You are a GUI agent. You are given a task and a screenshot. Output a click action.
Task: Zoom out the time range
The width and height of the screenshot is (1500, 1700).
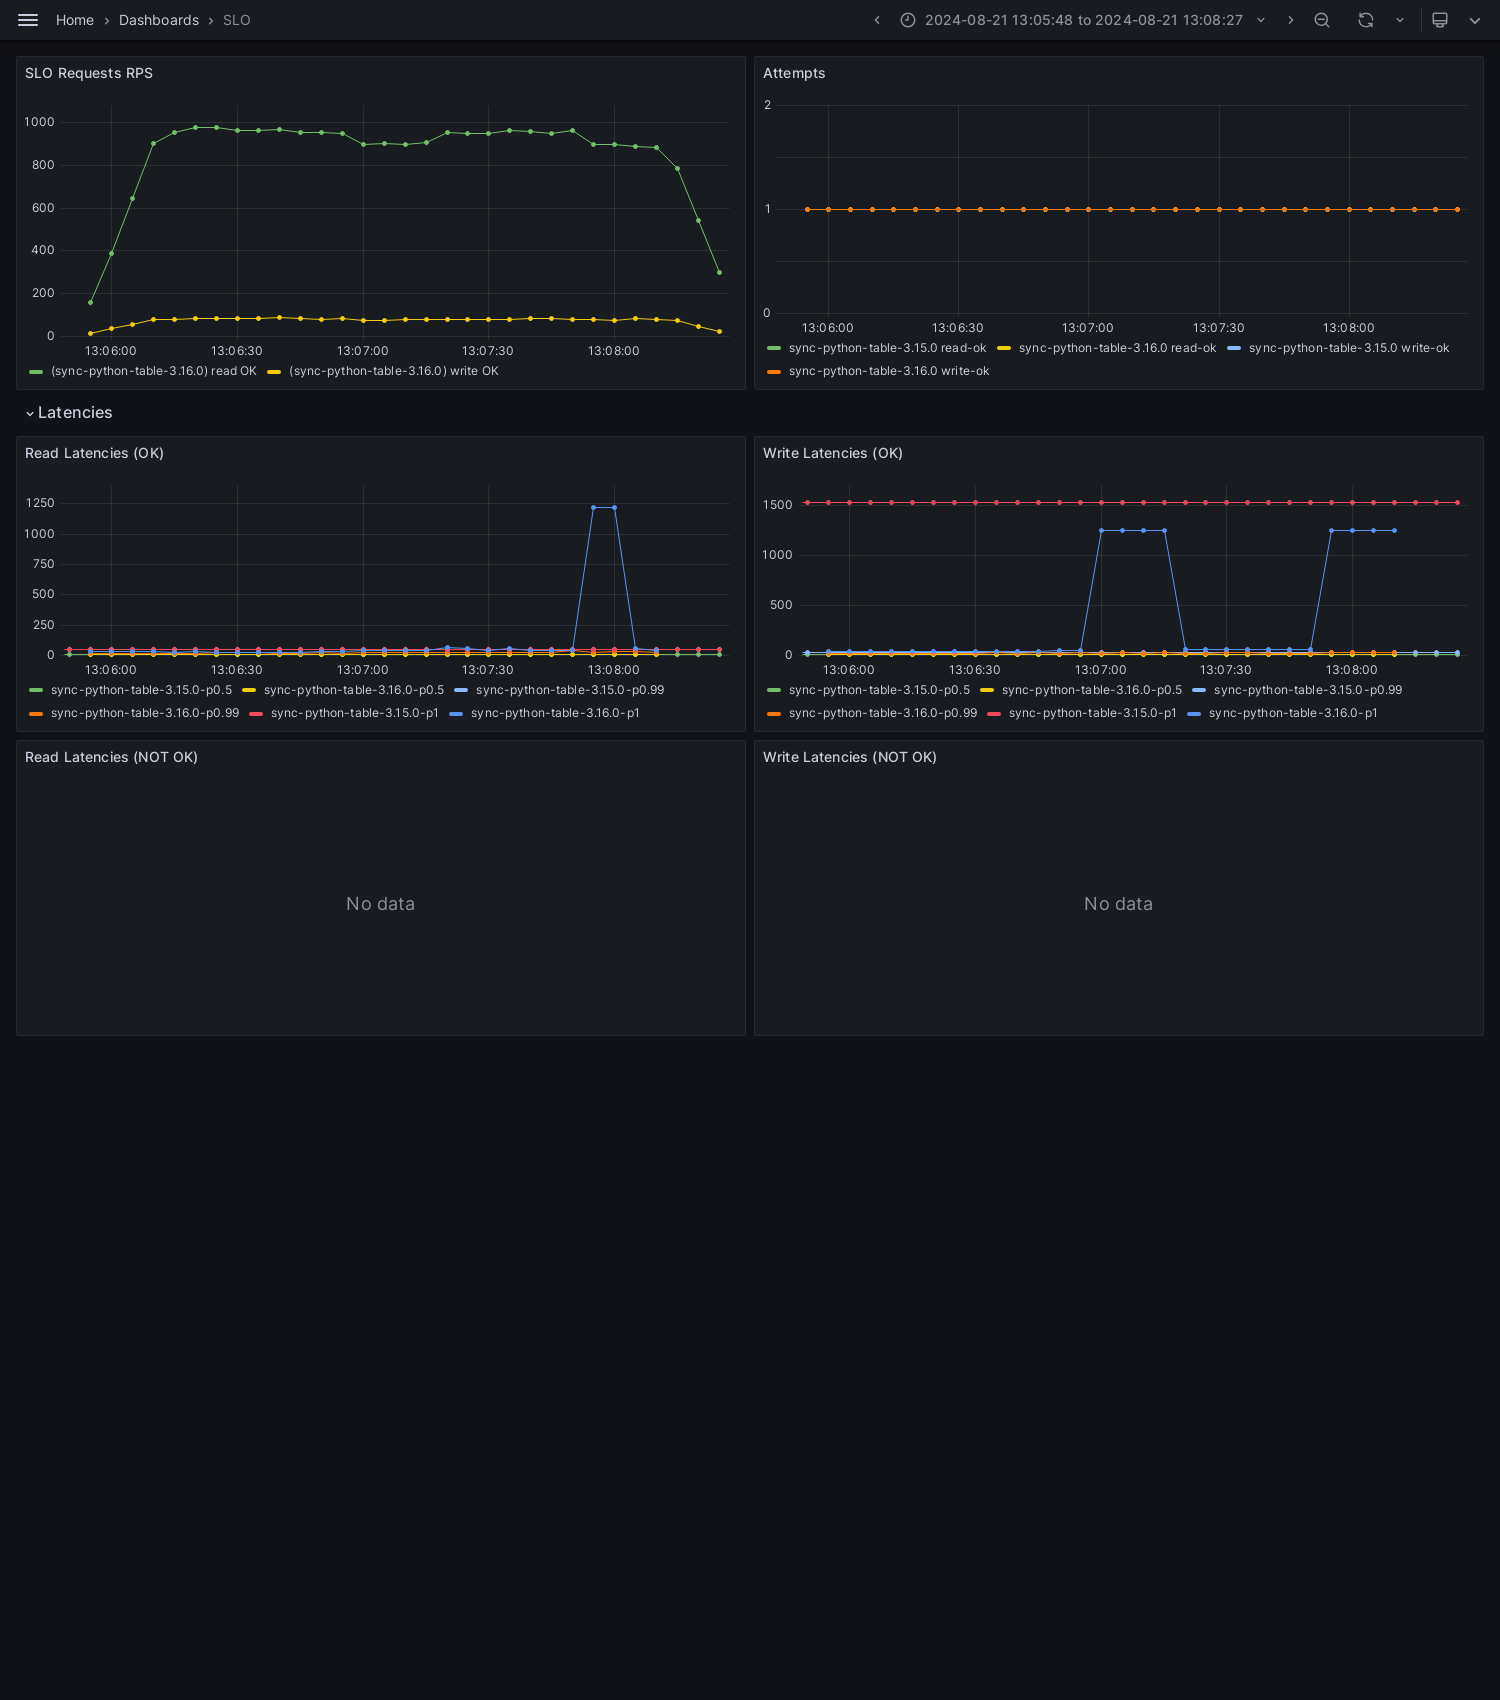(x=1322, y=20)
